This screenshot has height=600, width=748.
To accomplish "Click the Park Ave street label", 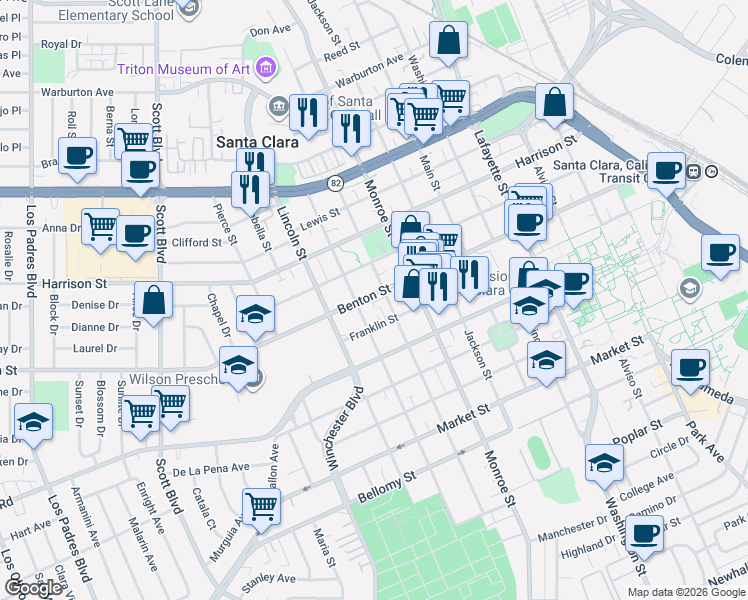I will point(705,442).
